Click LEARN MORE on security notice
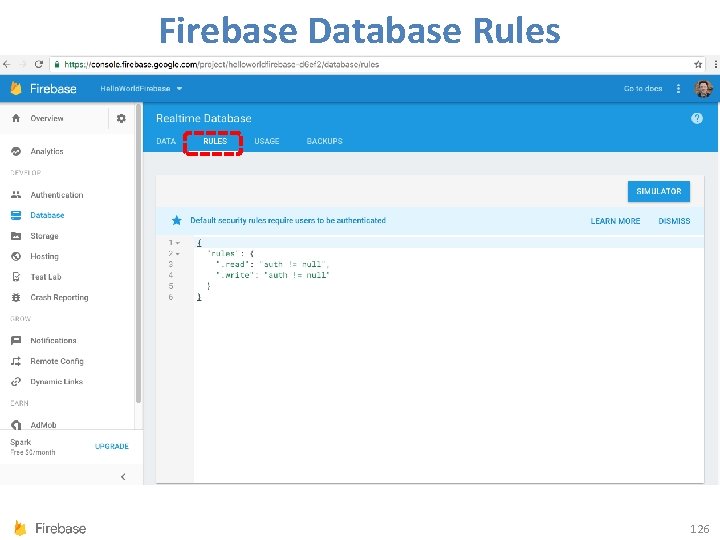 tap(615, 221)
